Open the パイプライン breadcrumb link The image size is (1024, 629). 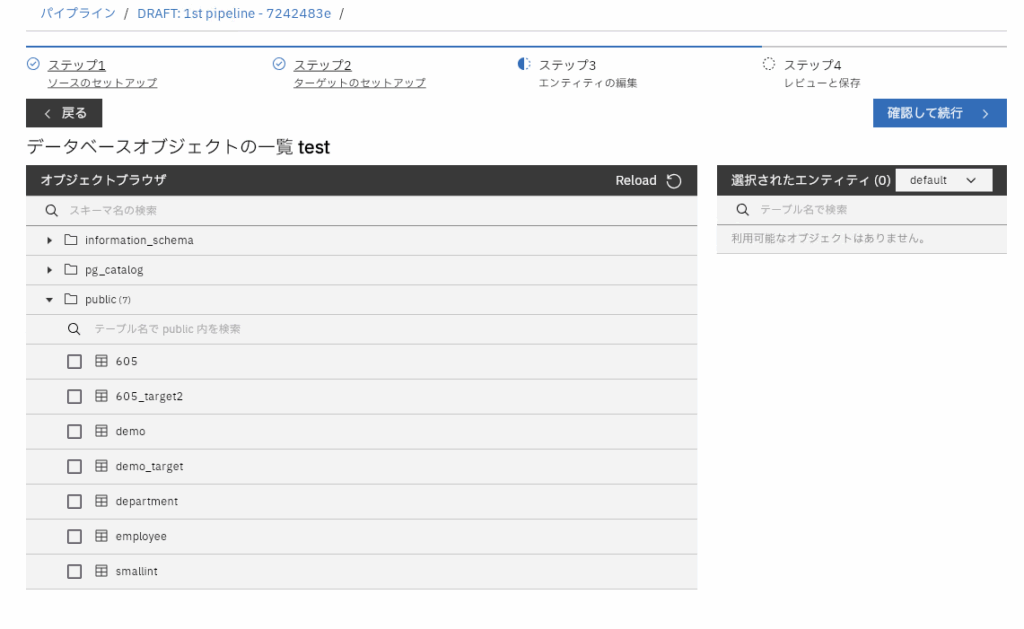click(x=78, y=13)
